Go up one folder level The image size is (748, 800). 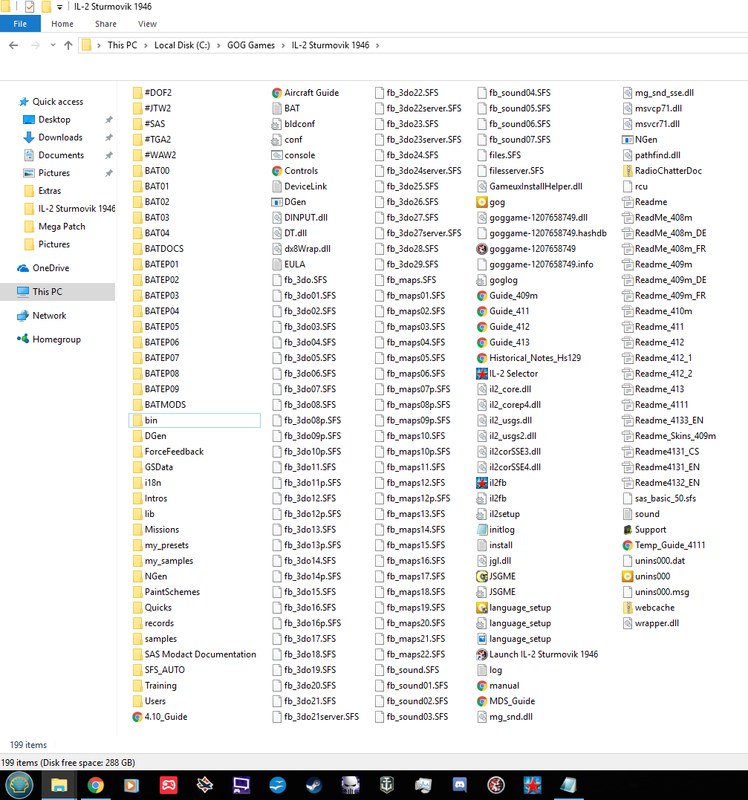pos(68,45)
